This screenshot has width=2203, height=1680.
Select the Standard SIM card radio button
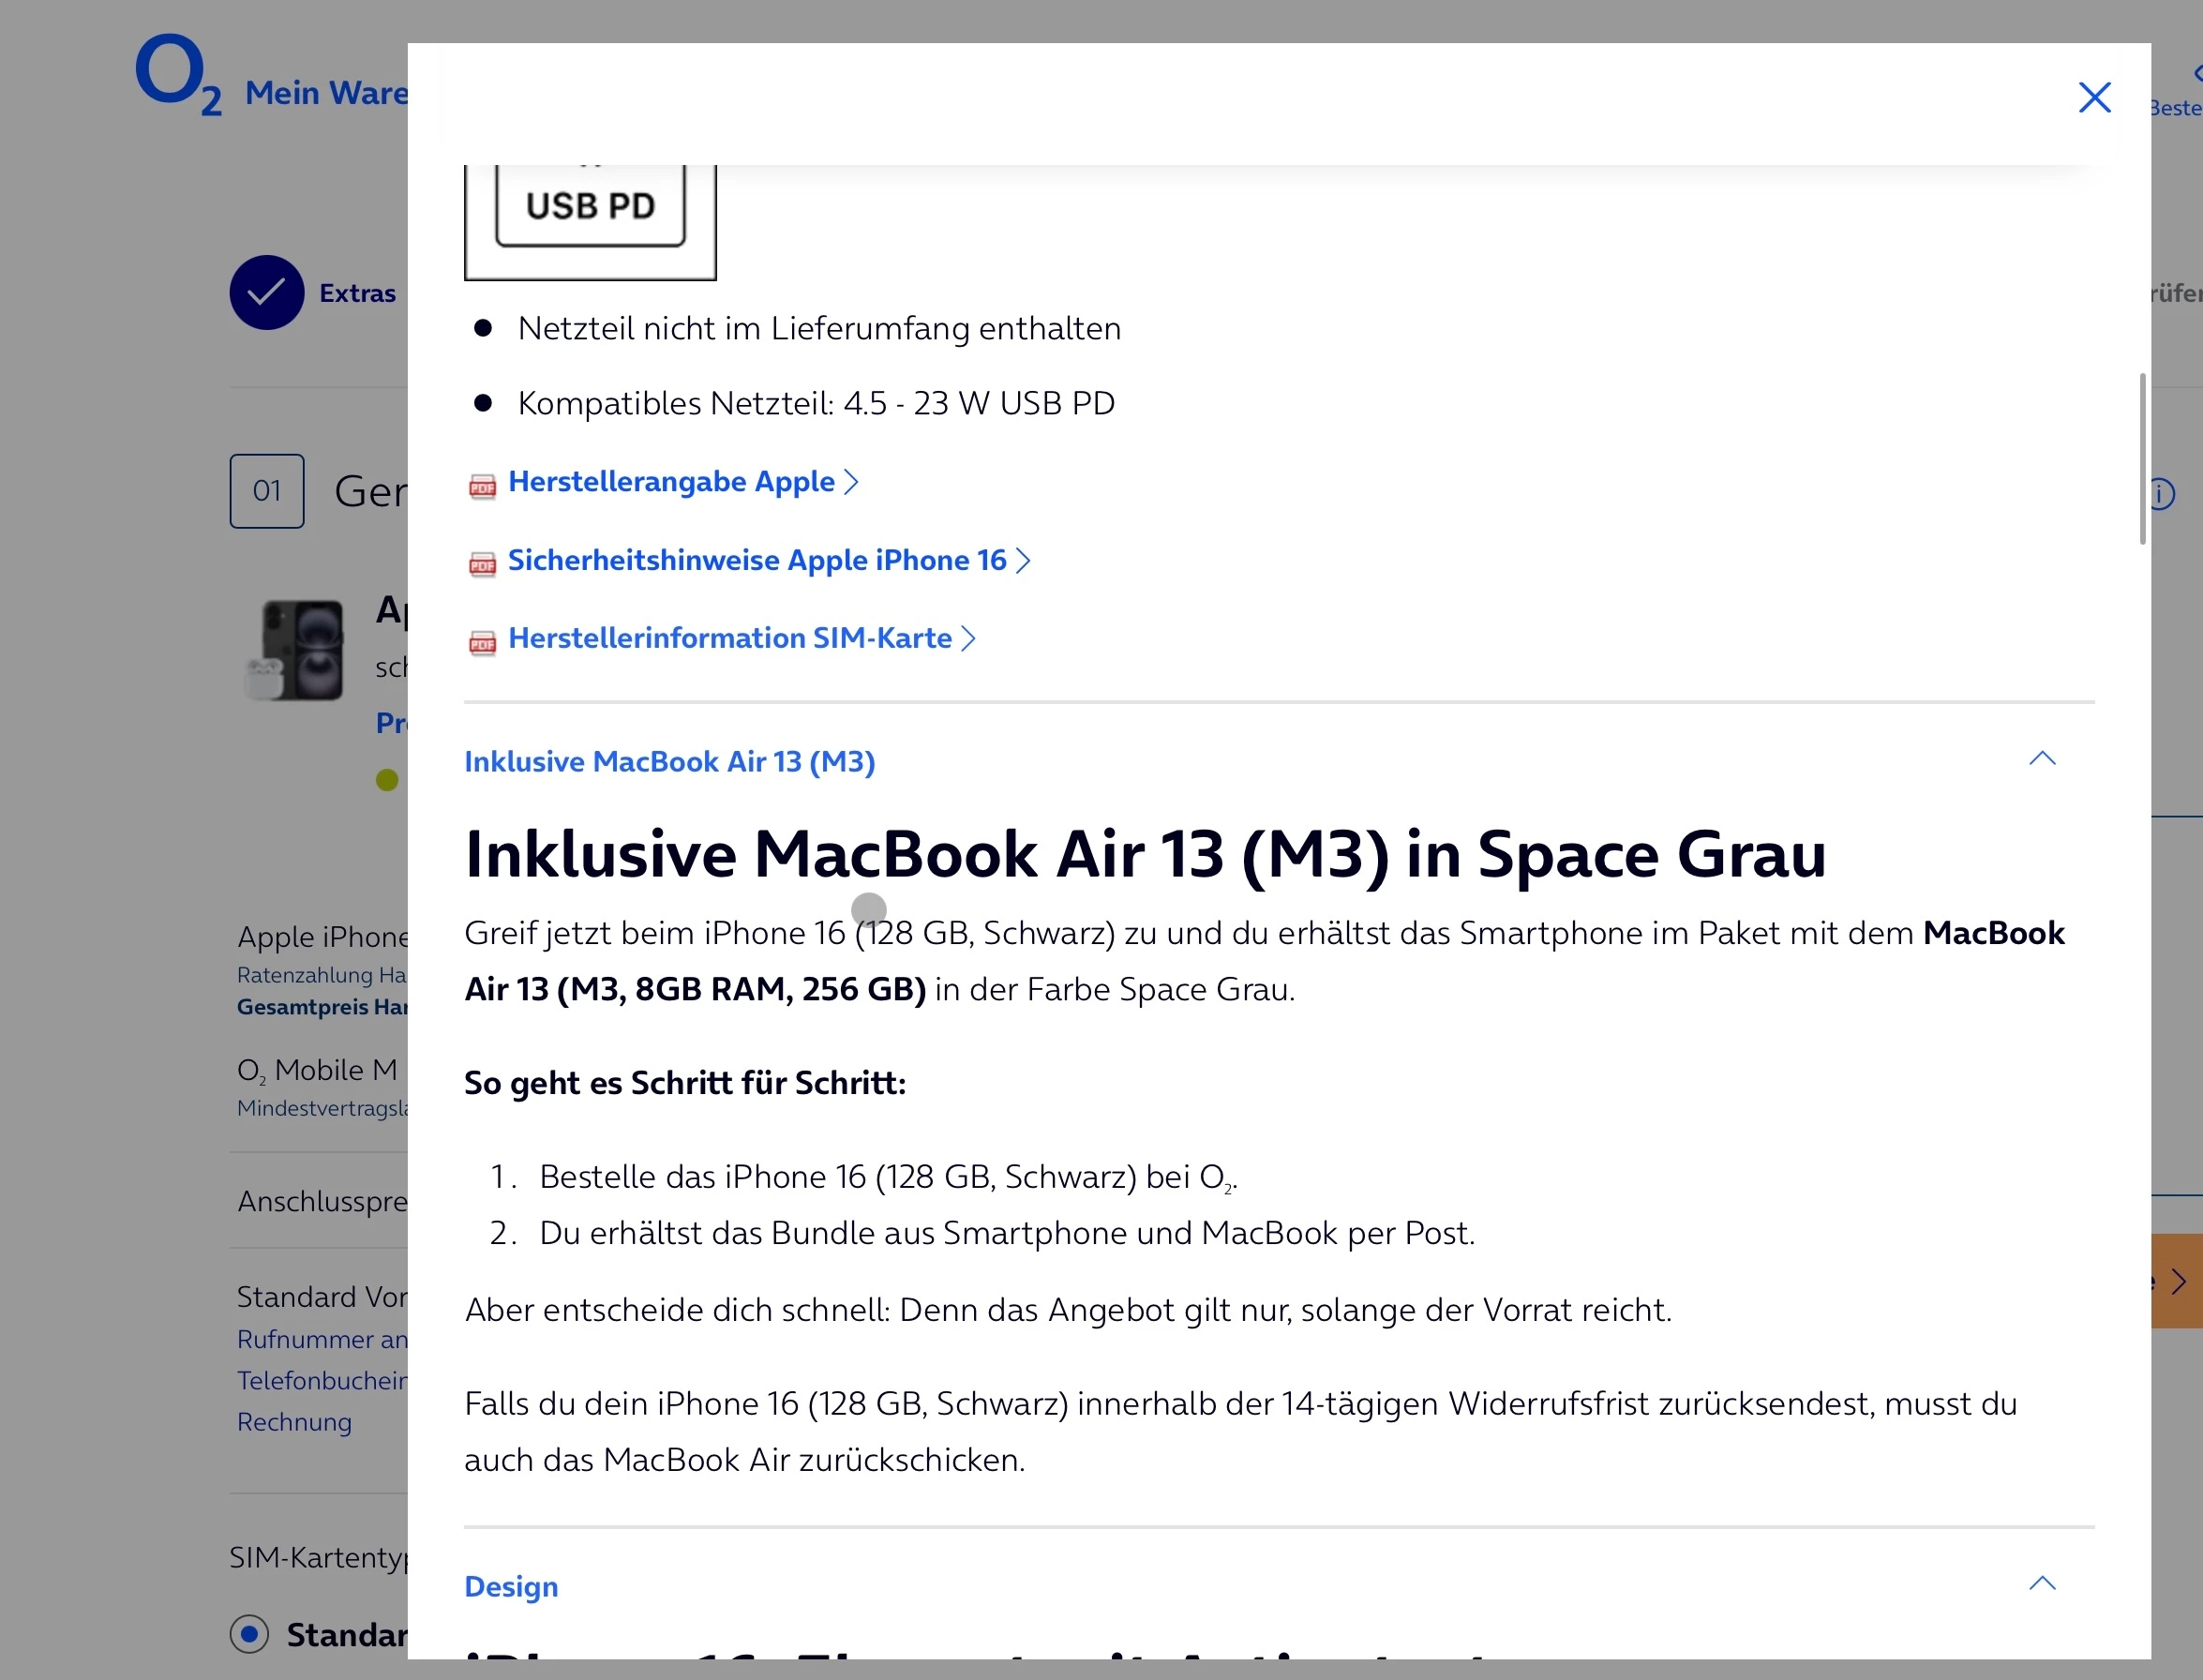coord(250,1634)
